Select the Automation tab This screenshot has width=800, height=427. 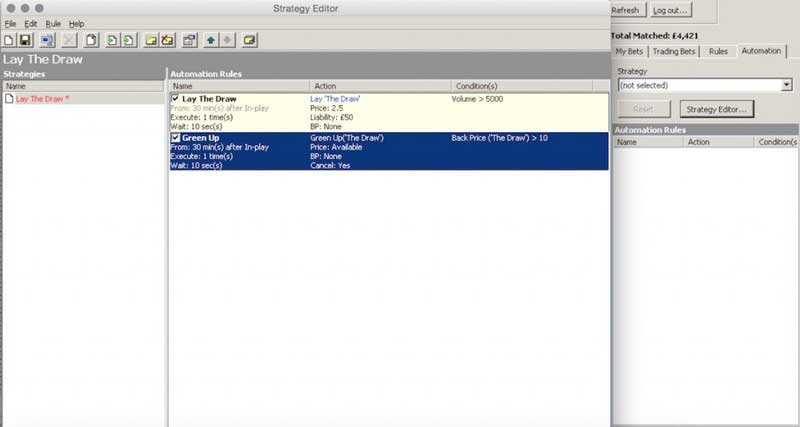pyautogui.click(x=761, y=51)
